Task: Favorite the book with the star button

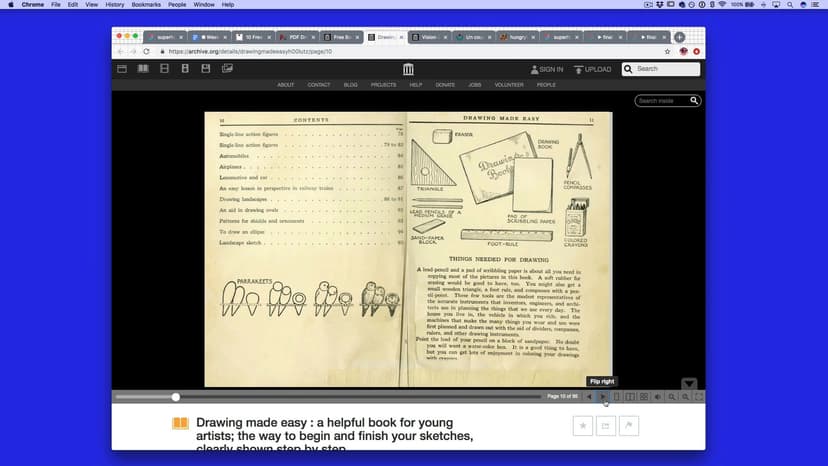Action: [583, 427]
